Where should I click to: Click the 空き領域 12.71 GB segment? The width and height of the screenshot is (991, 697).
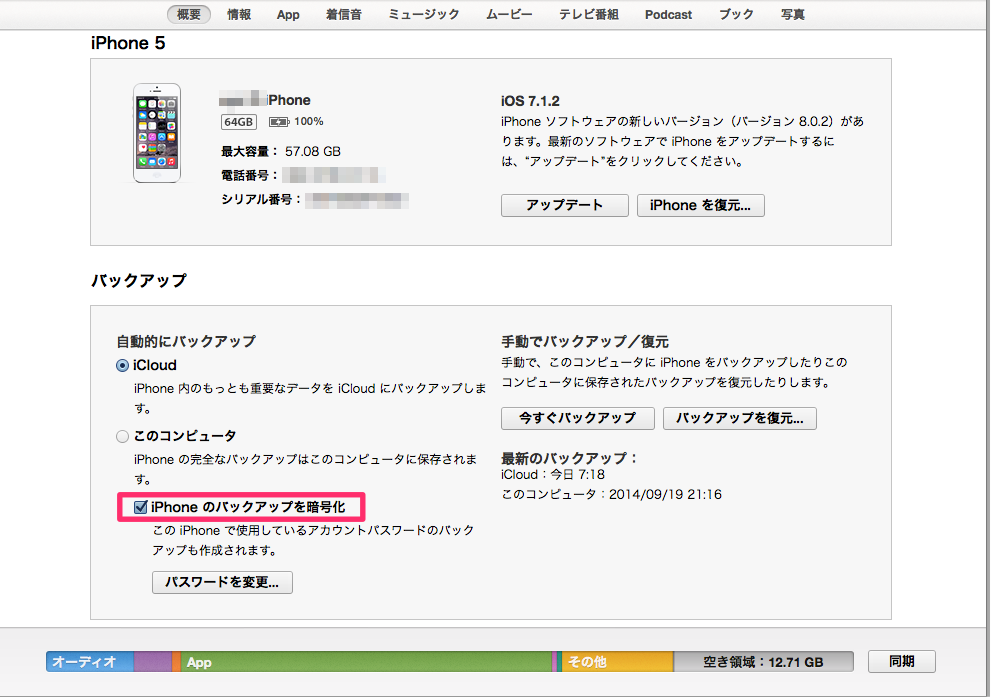763,662
